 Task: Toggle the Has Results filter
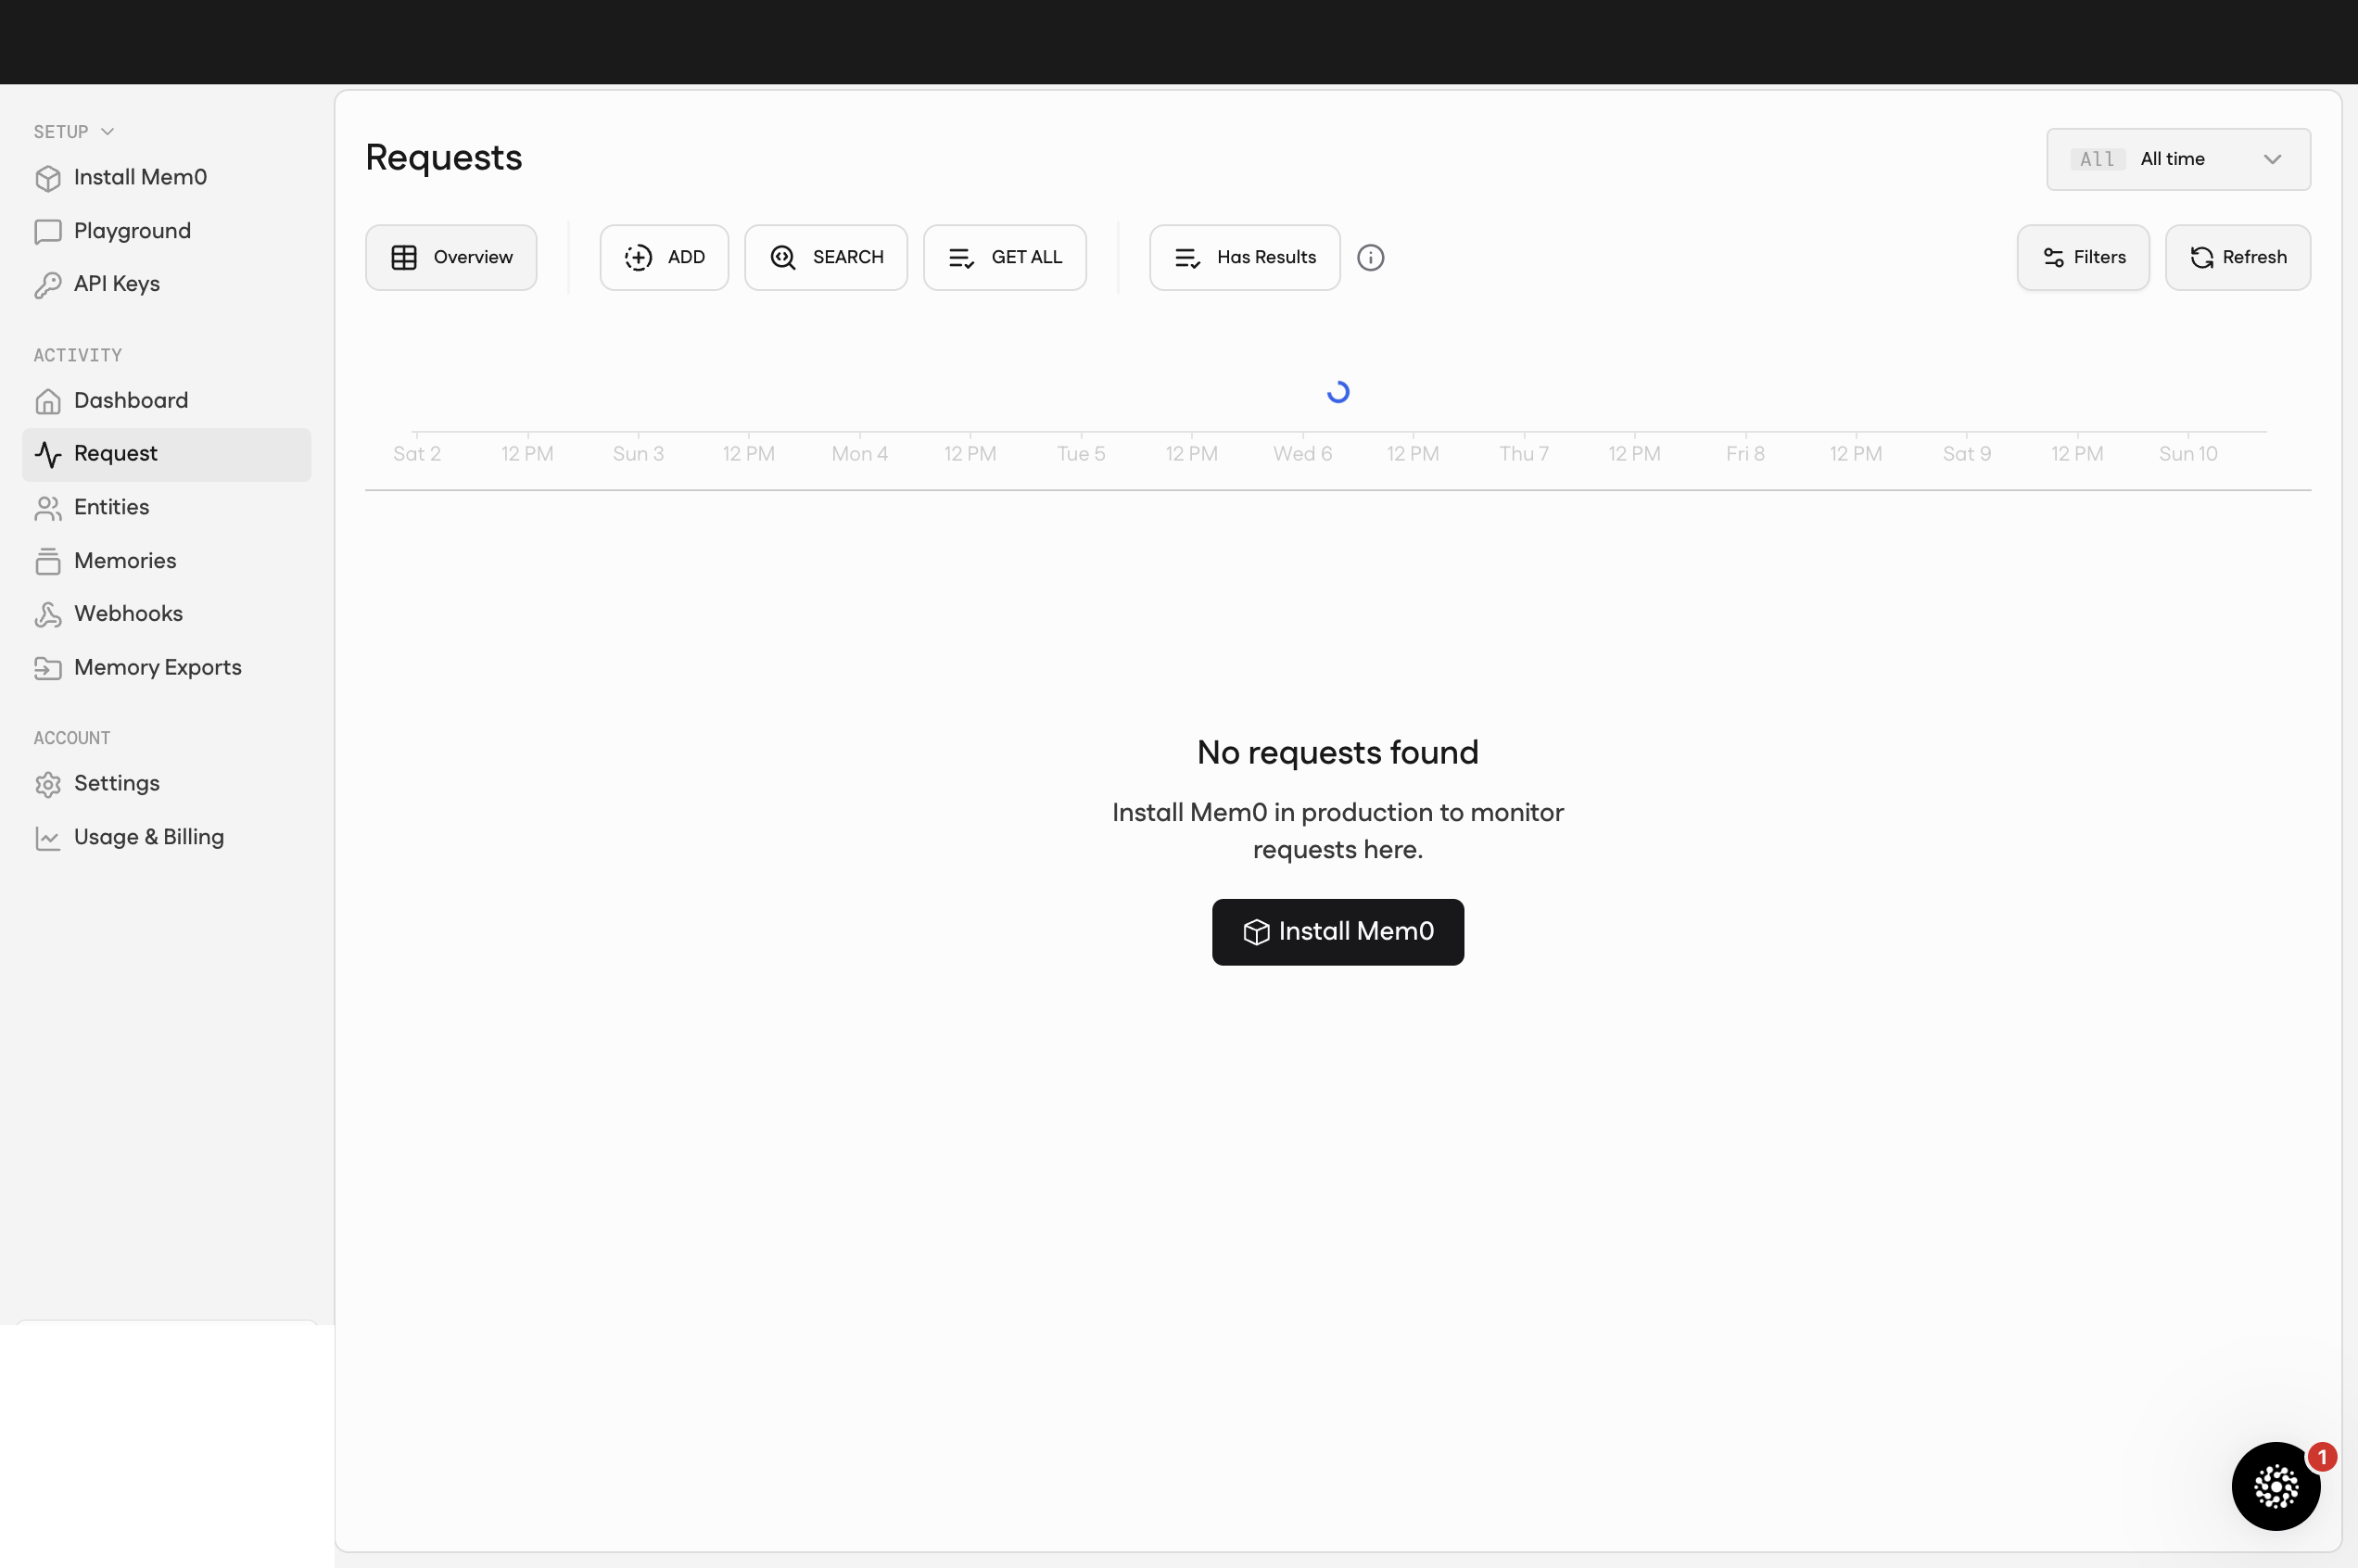[1245, 258]
